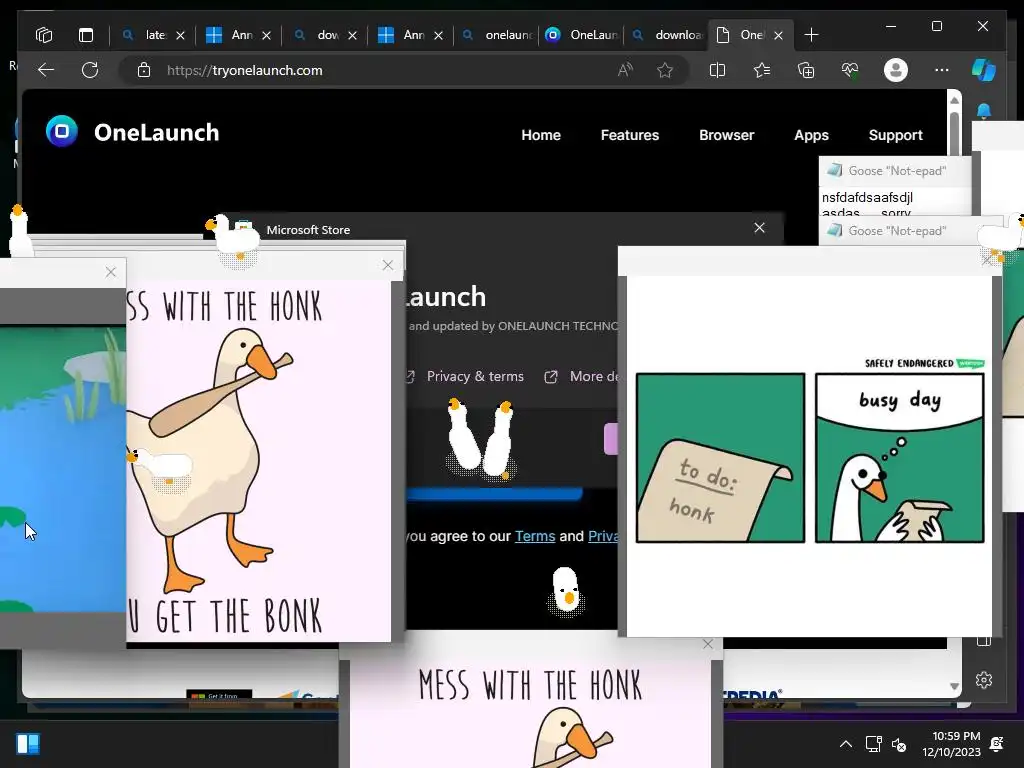Screen dimensions: 1024x768
Task: Click the 'busy day' goose comic panel
Action: coord(899,458)
